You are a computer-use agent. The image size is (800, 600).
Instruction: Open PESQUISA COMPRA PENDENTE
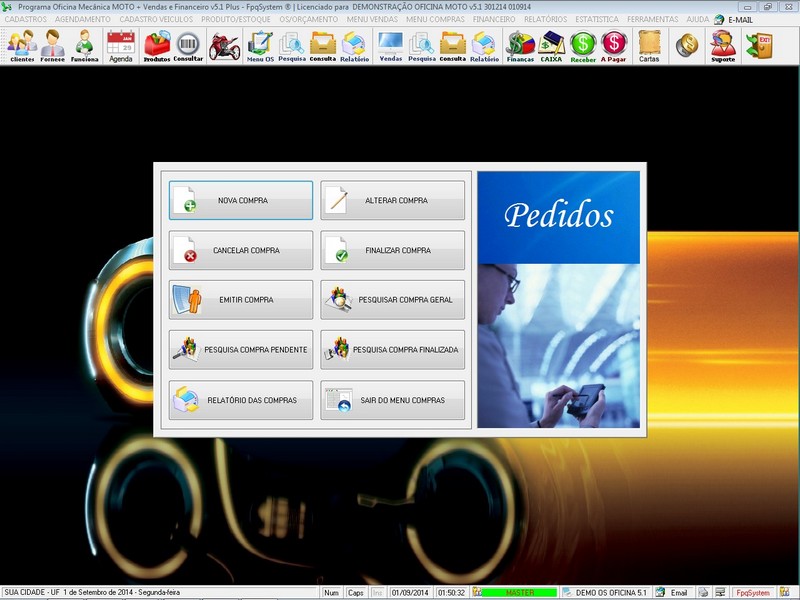tap(241, 350)
